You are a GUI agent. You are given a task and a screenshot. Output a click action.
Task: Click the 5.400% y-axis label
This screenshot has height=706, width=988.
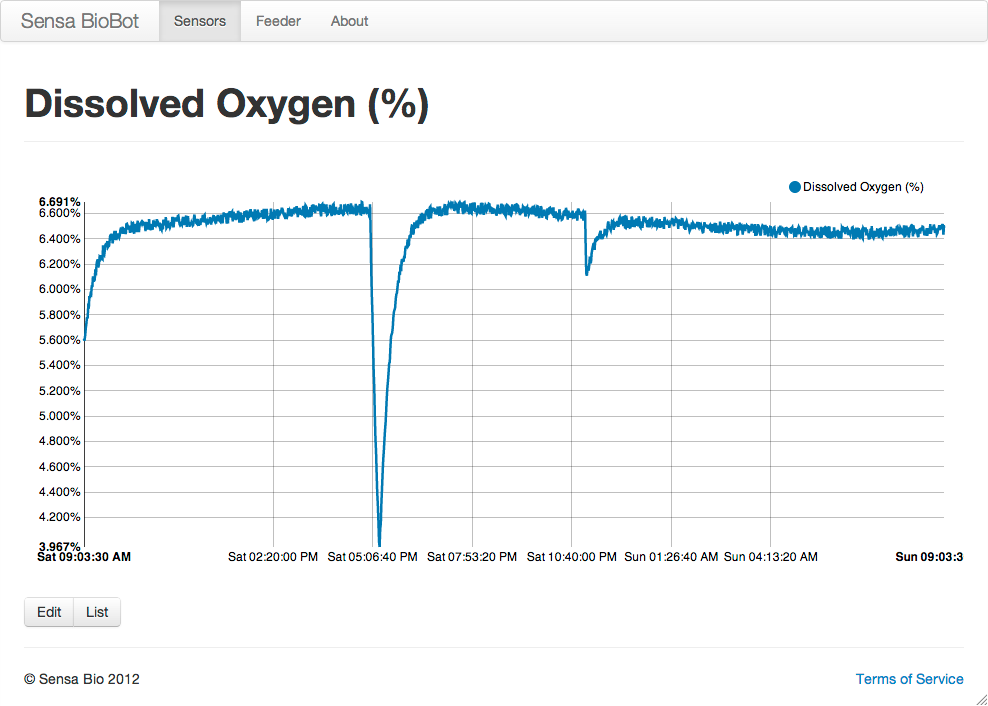pos(60,365)
